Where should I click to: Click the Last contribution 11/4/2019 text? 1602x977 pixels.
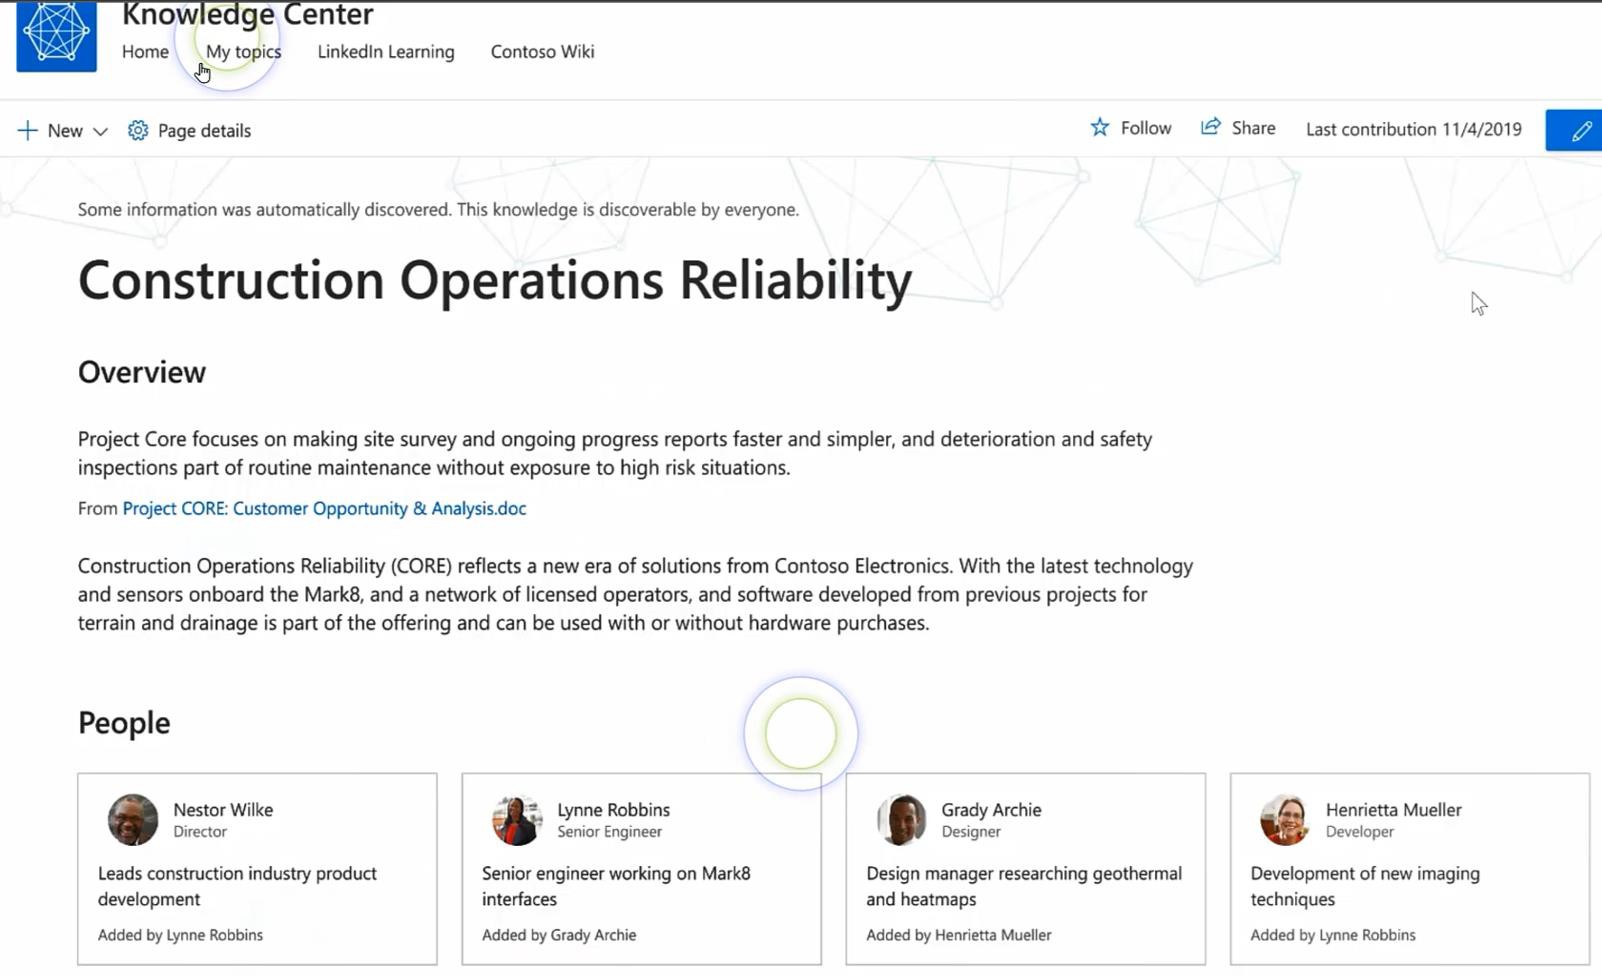[x=1414, y=129]
